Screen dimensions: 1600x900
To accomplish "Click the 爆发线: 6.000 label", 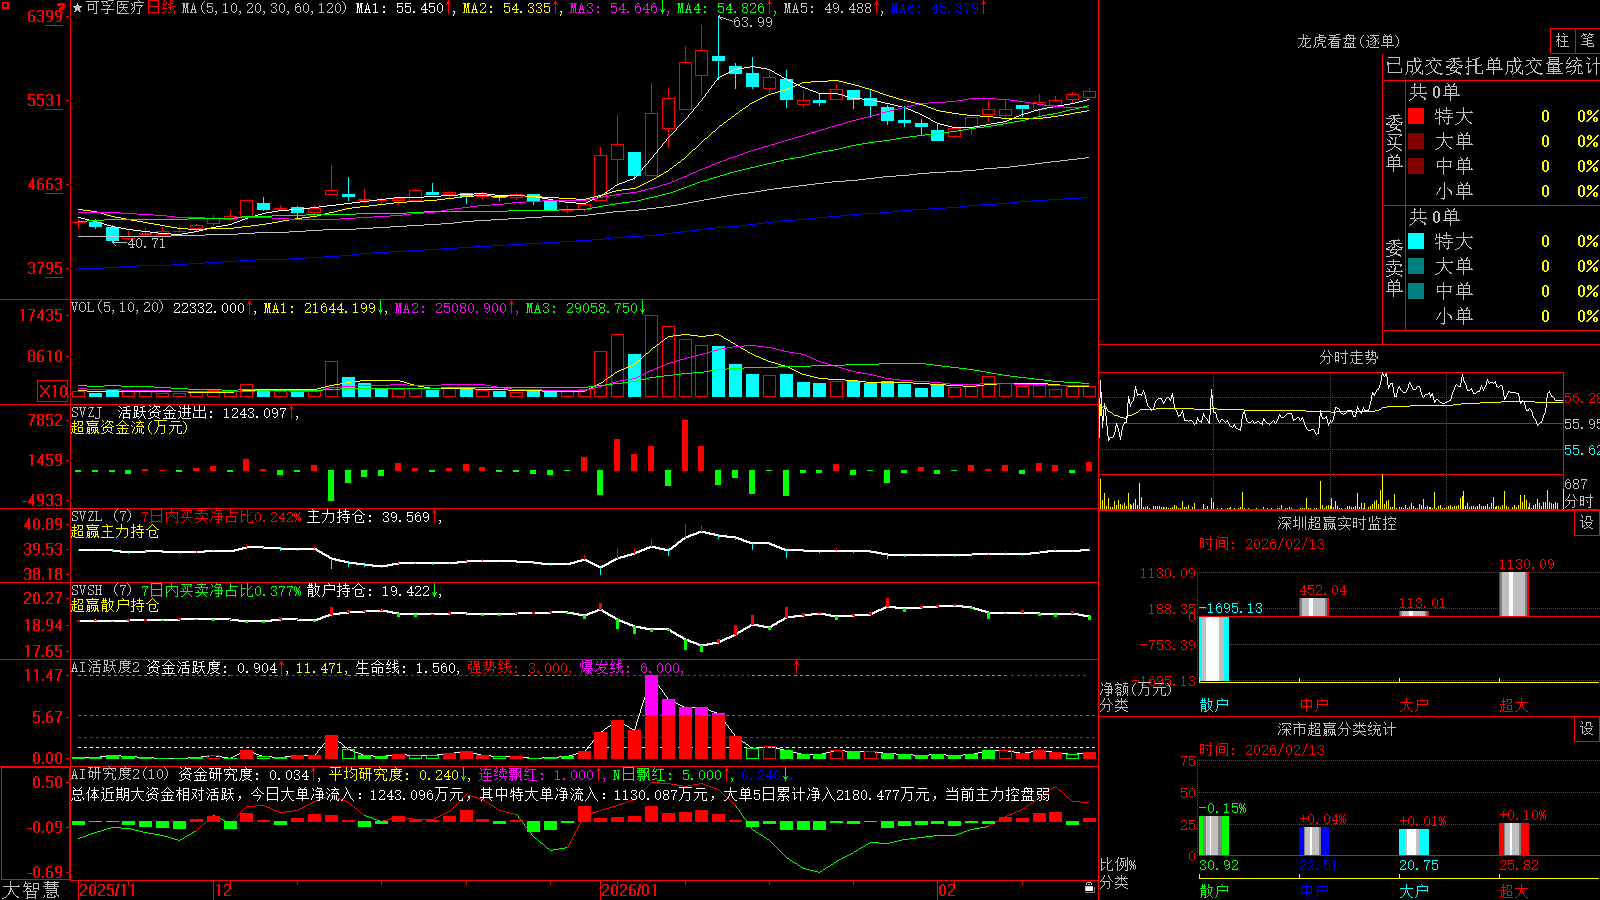I will pos(631,668).
